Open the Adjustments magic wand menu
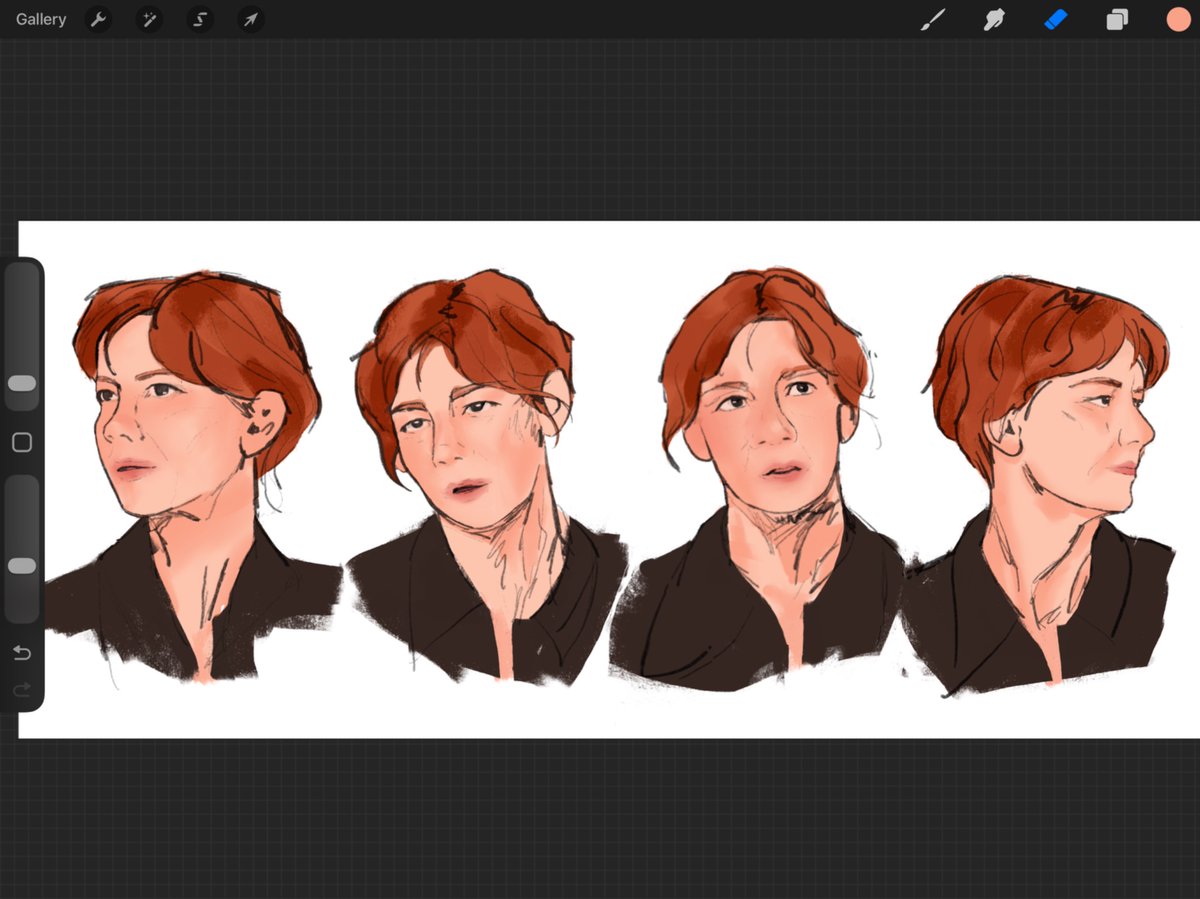Image resolution: width=1200 pixels, height=899 pixels. click(x=149, y=19)
